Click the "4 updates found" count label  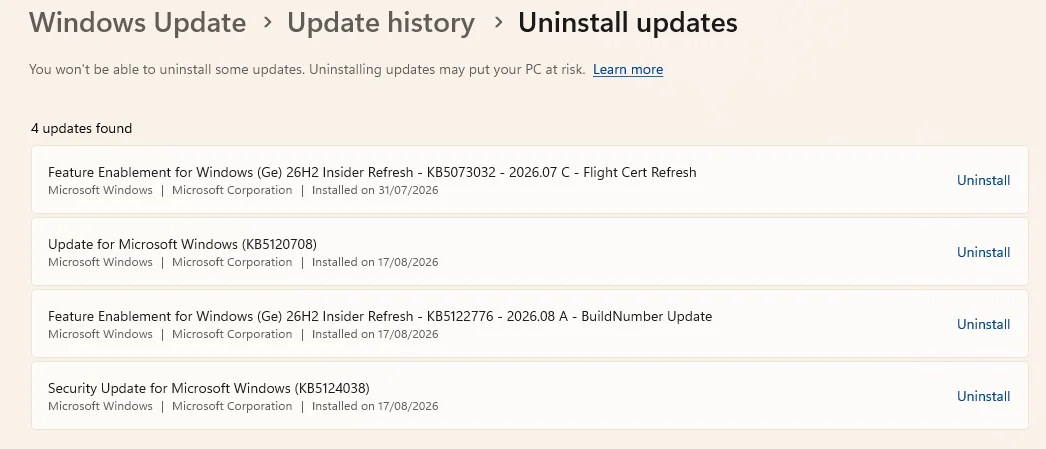[x=81, y=128]
